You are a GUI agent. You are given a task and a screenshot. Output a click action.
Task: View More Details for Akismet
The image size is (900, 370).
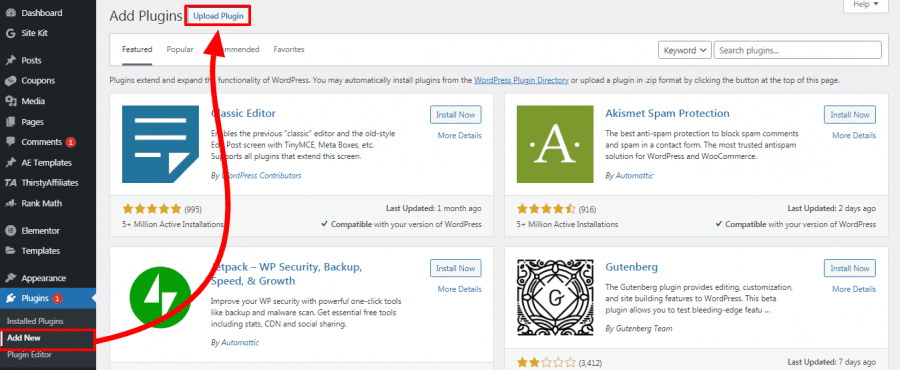854,136
